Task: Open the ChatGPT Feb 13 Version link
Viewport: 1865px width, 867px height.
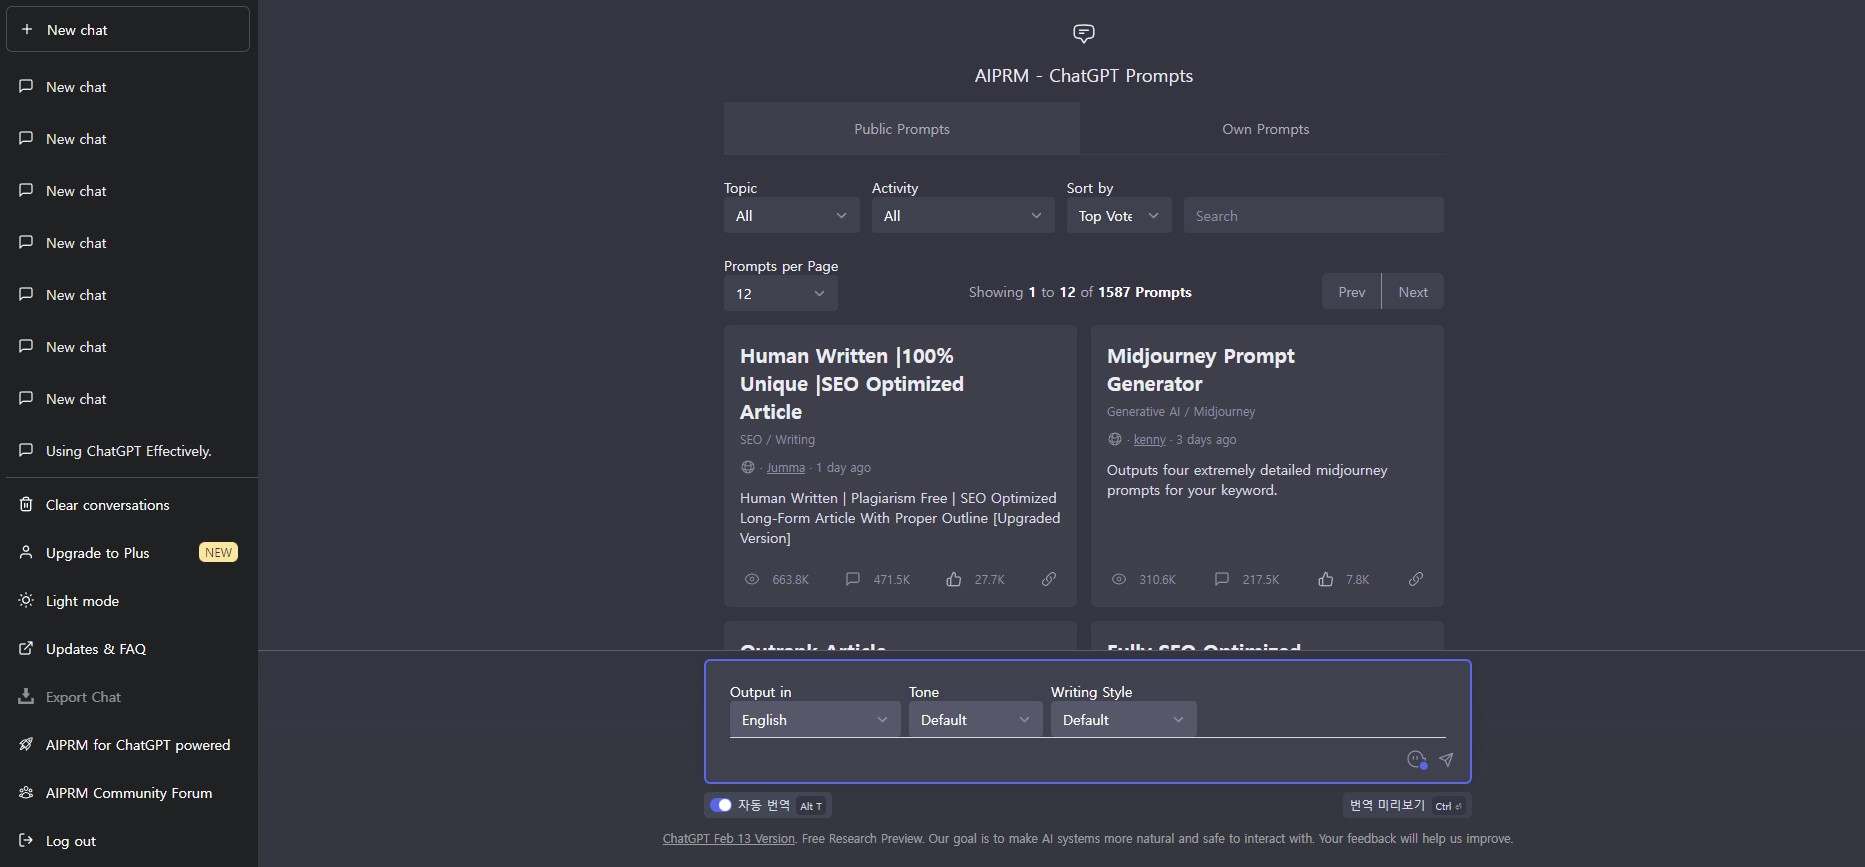Action: click(729, 839)
